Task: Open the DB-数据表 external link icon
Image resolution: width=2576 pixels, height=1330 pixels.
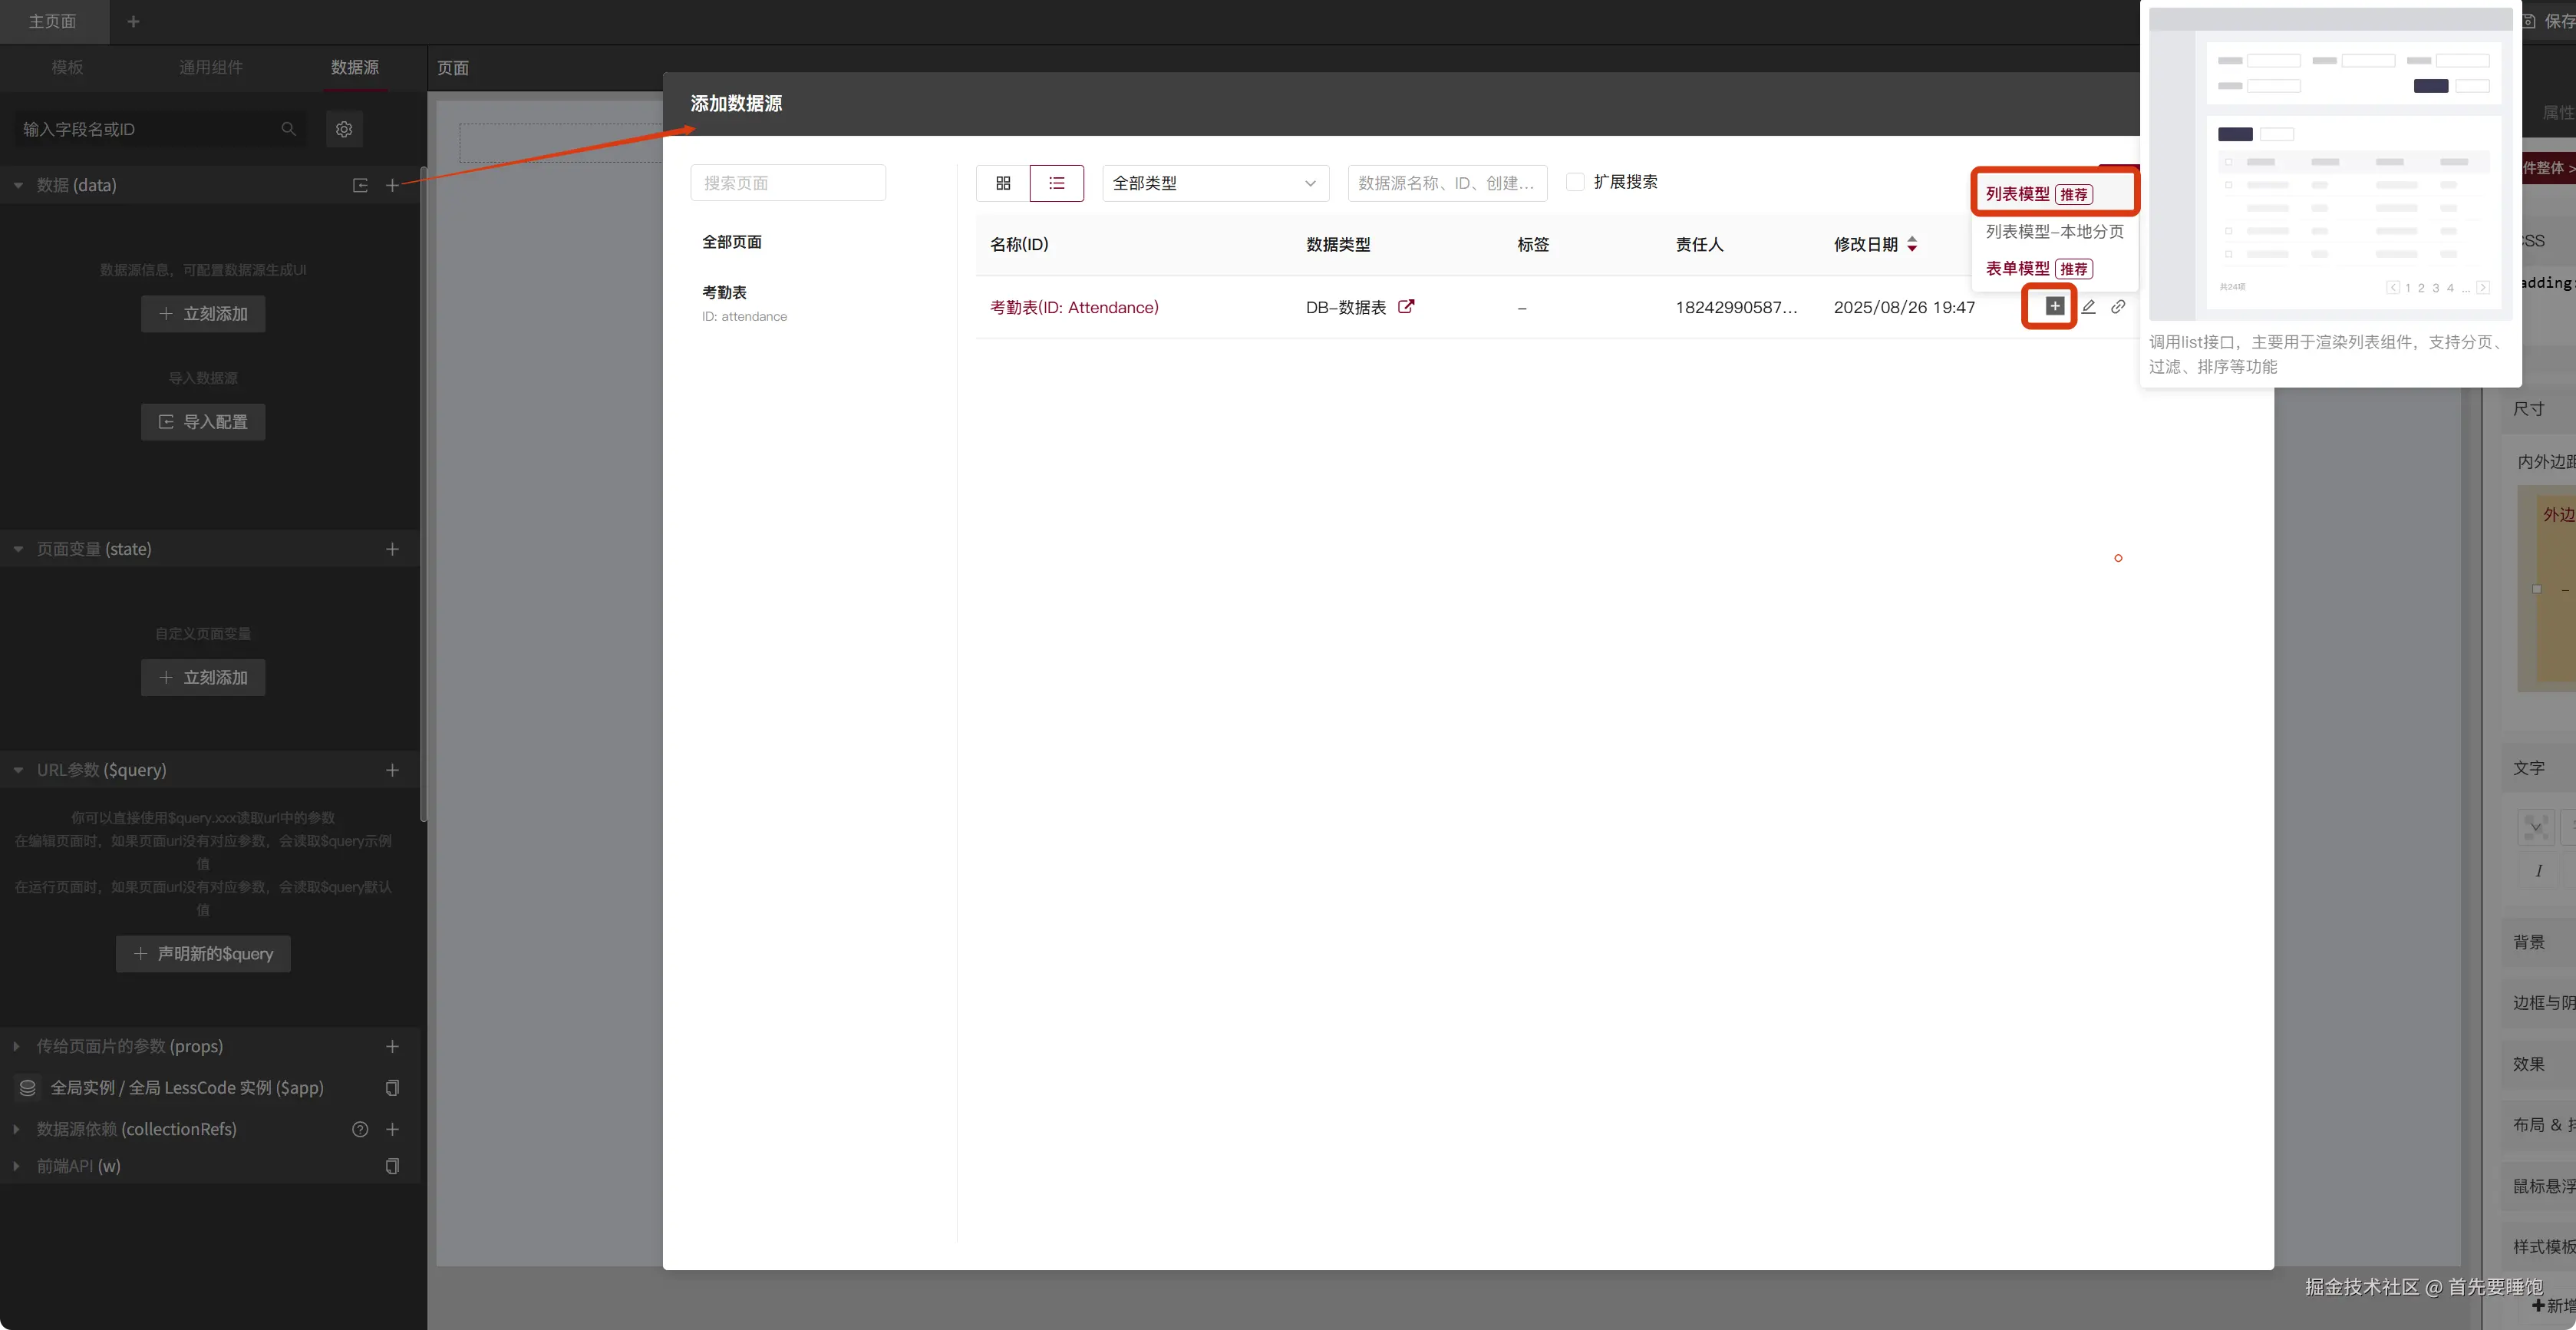Action: [1406, 307]
